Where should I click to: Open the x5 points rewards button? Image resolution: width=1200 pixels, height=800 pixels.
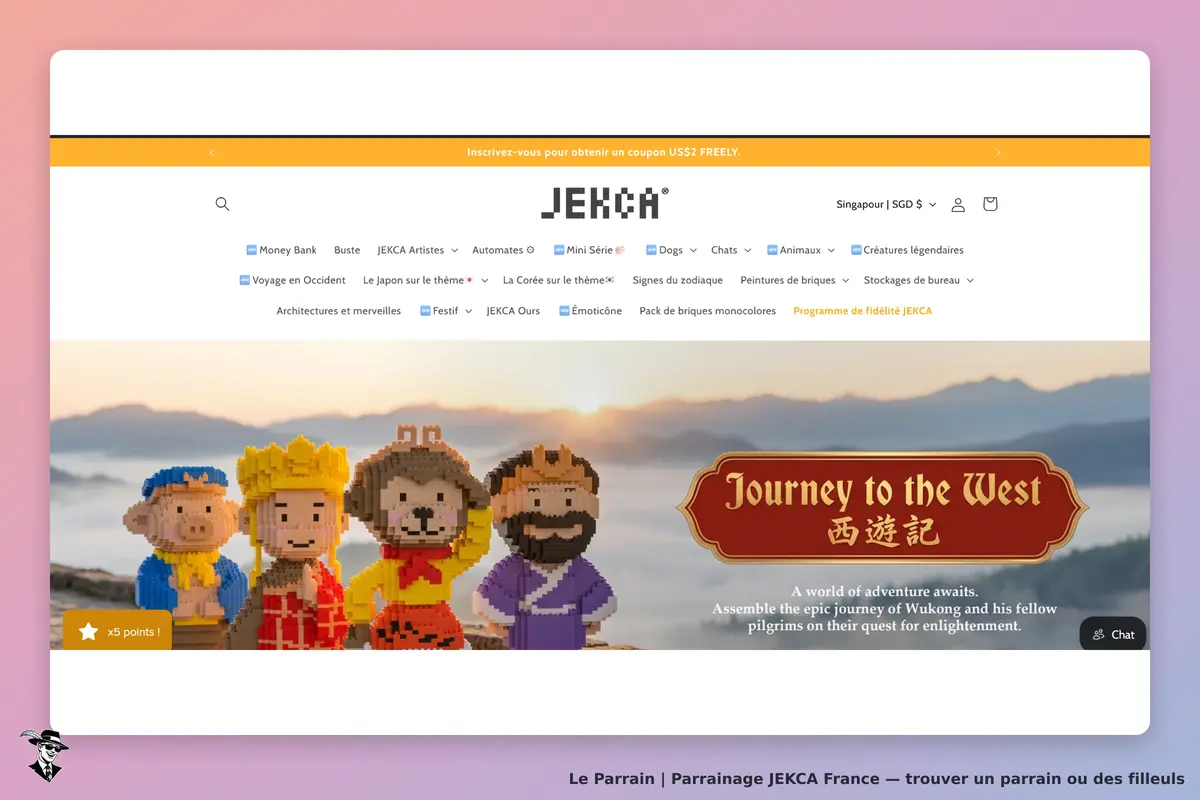[x=117, y=632]
